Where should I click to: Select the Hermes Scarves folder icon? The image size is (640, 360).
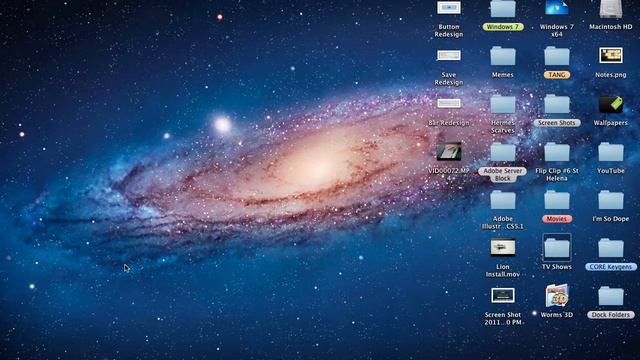[x=502, y=104]
